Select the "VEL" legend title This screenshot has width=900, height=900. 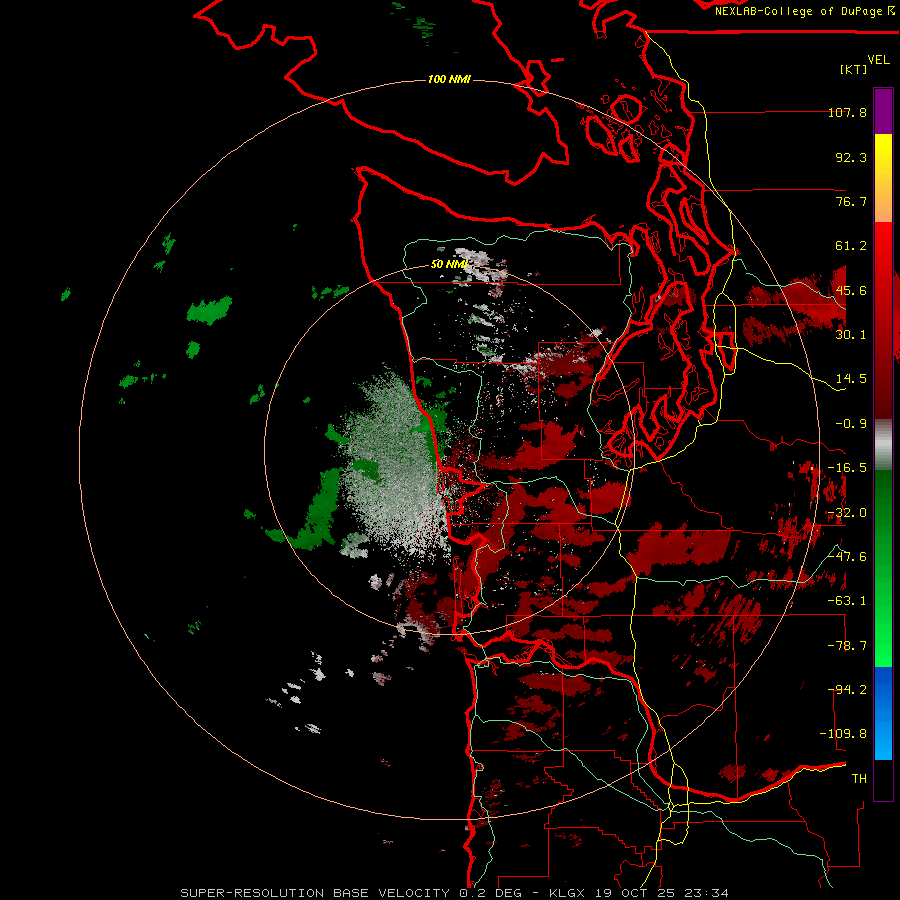pyautogui.click(x=878, y=60)
